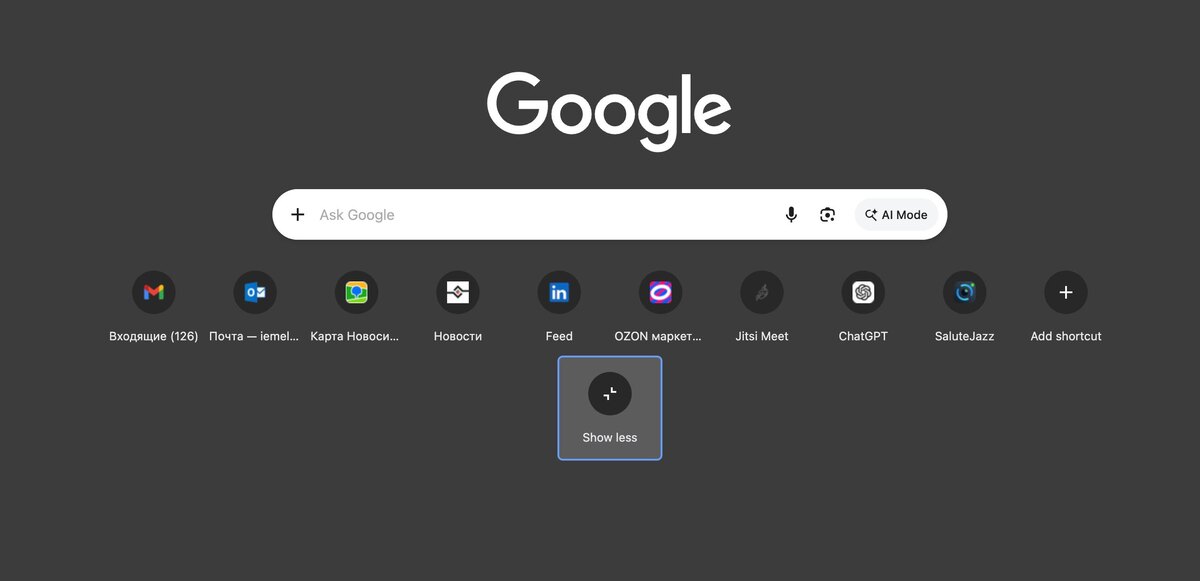Start voice search with the microphone icon

point(791,215)
